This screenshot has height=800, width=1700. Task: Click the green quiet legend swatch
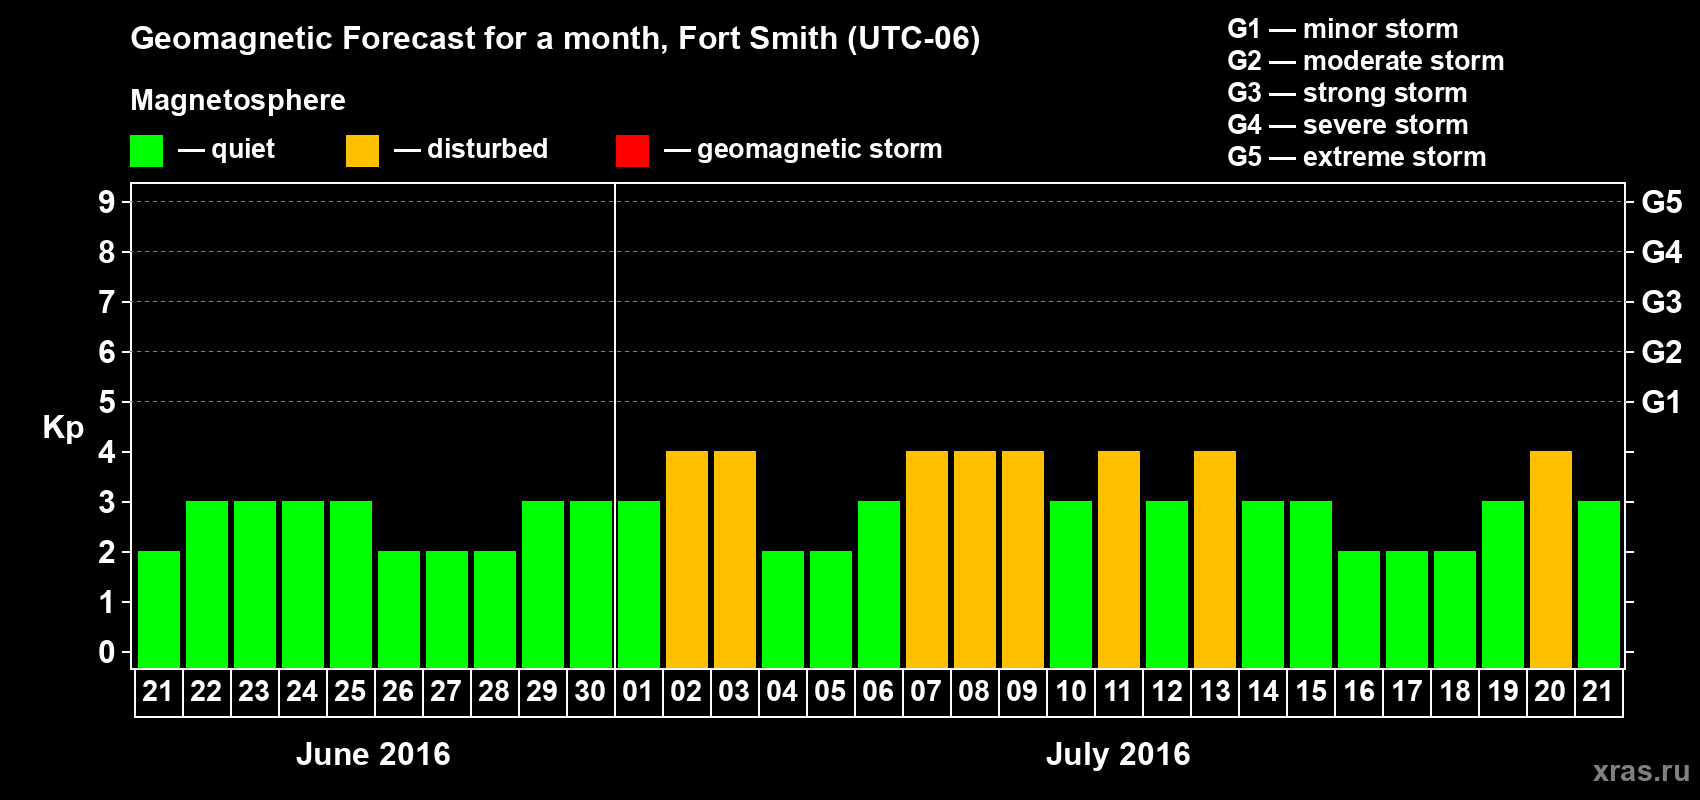(x=146, y=151)
